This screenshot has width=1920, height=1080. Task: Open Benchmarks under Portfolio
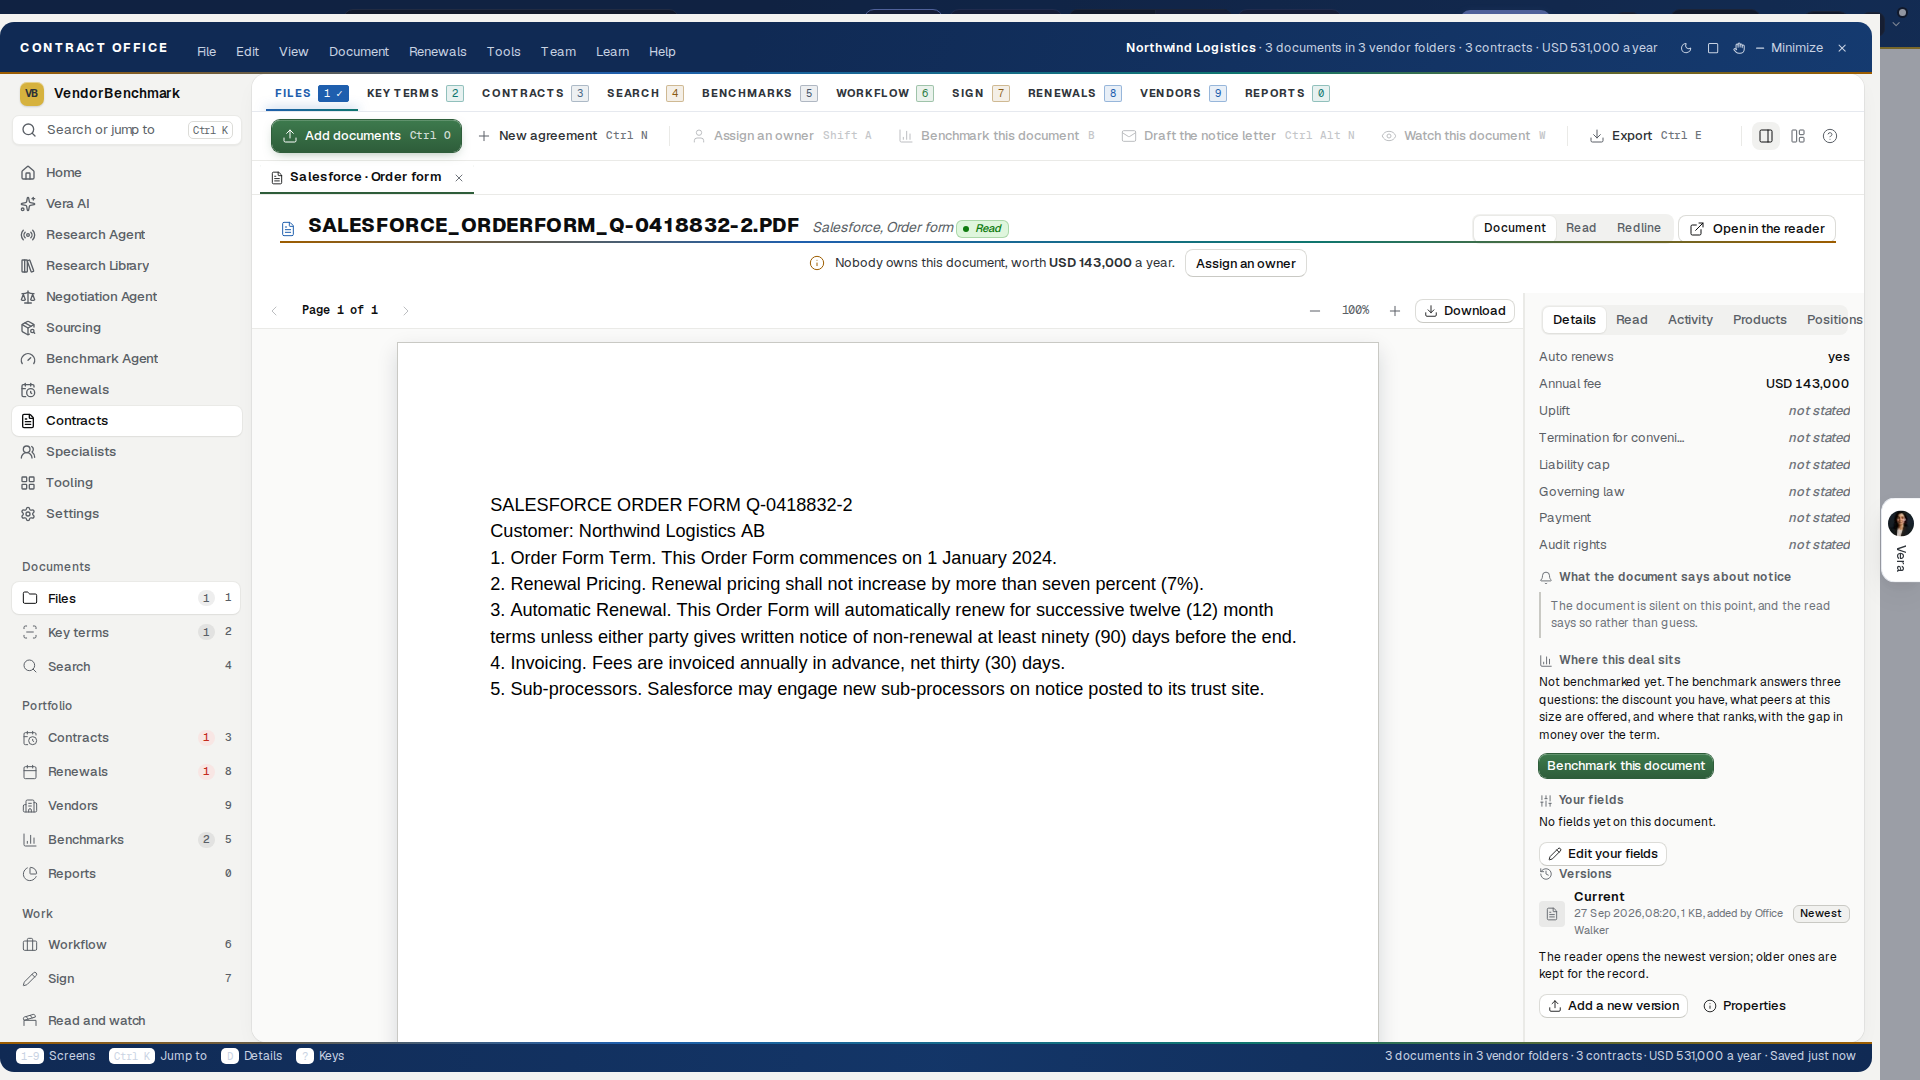[127, 839]
